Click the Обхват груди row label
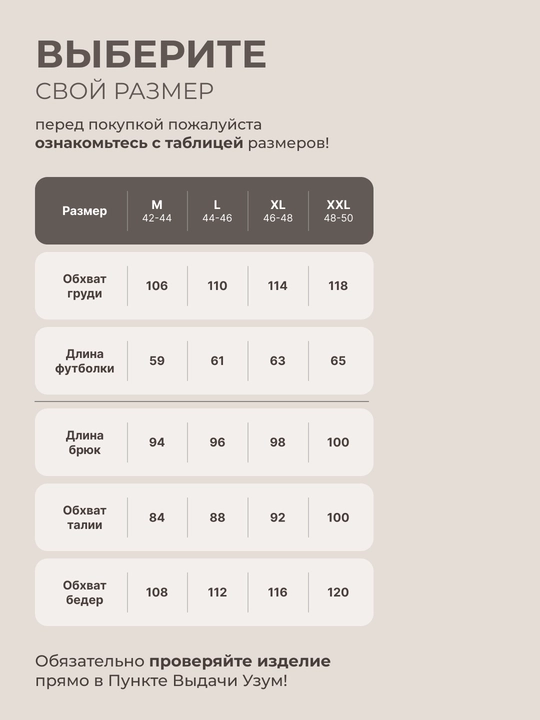This screenshot has width=540, height=720. coord(84,286)
